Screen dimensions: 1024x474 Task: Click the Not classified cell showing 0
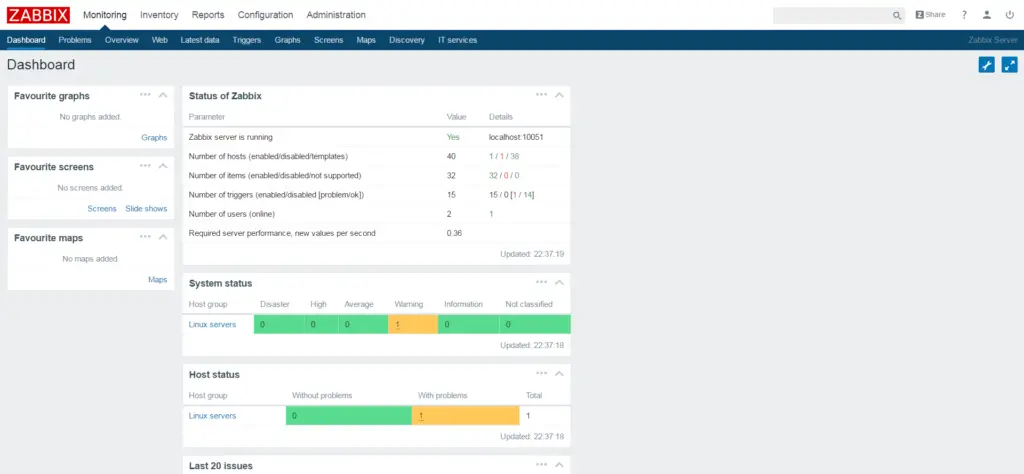click(535, 324)
